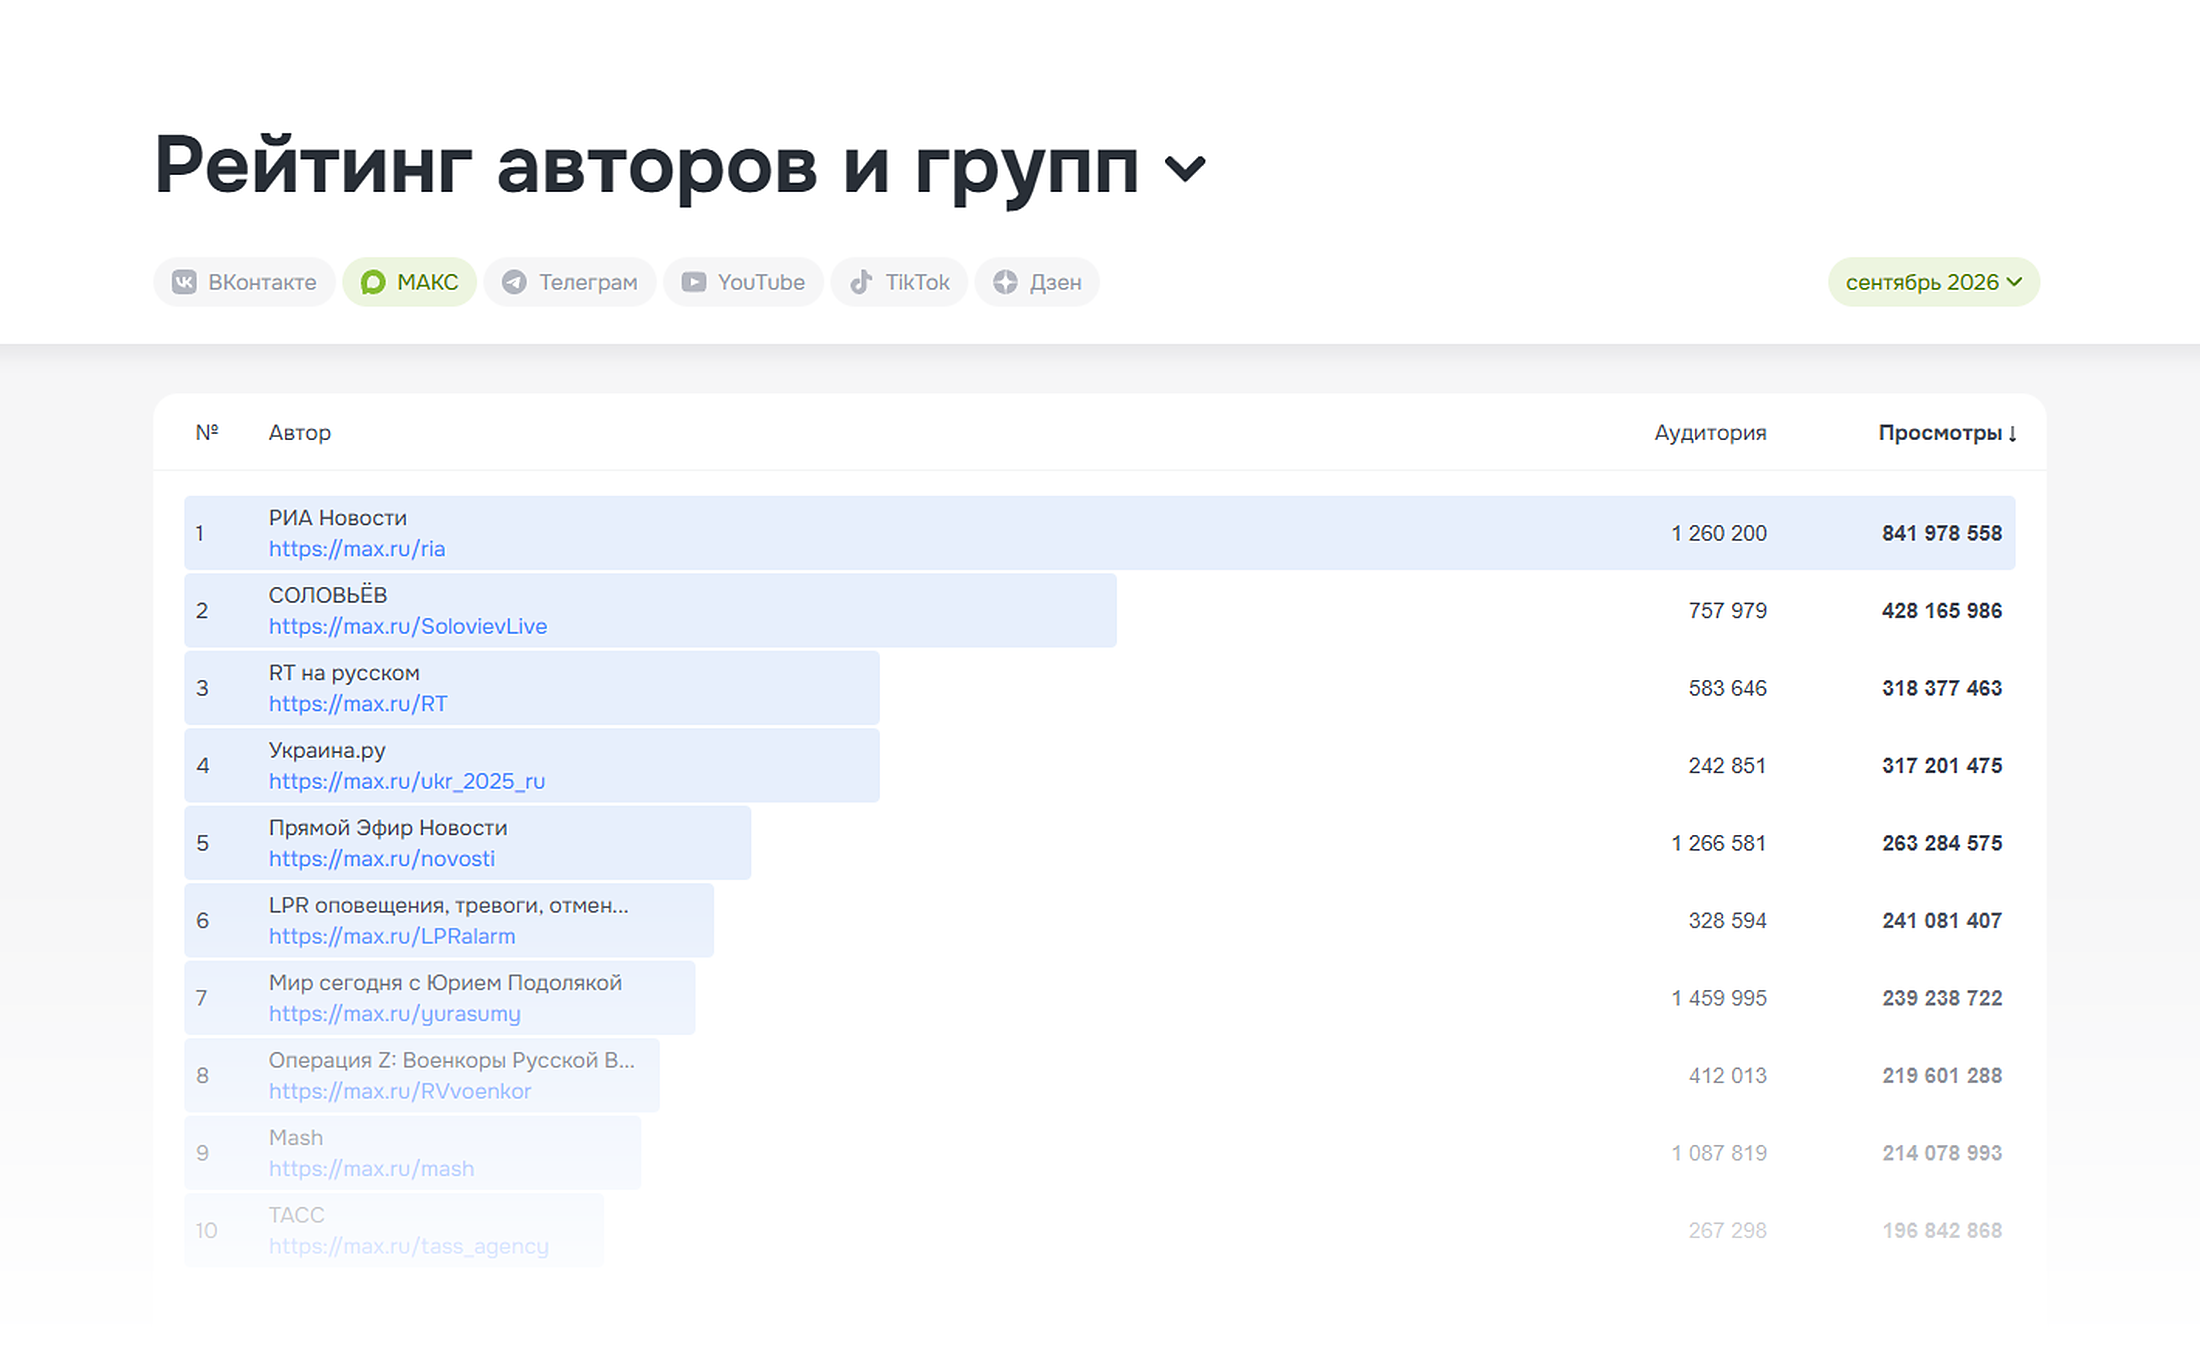Click audience value 1 266 581
Image resolution: width=2200 pixels, height=1351 pixels.
pyautogui.click(x=1719, y=843)
